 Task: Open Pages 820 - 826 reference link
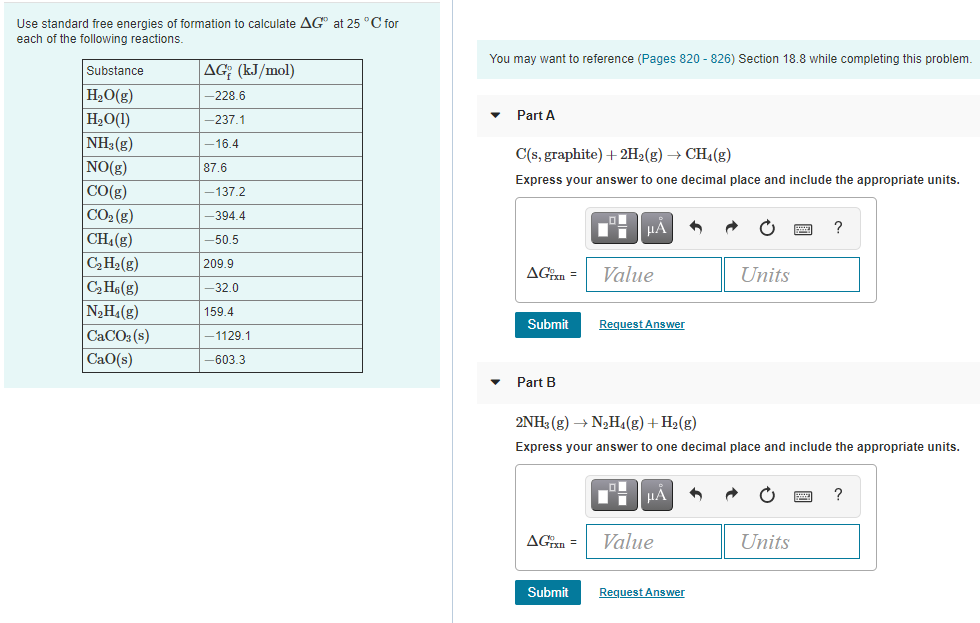tap(686, 59)
